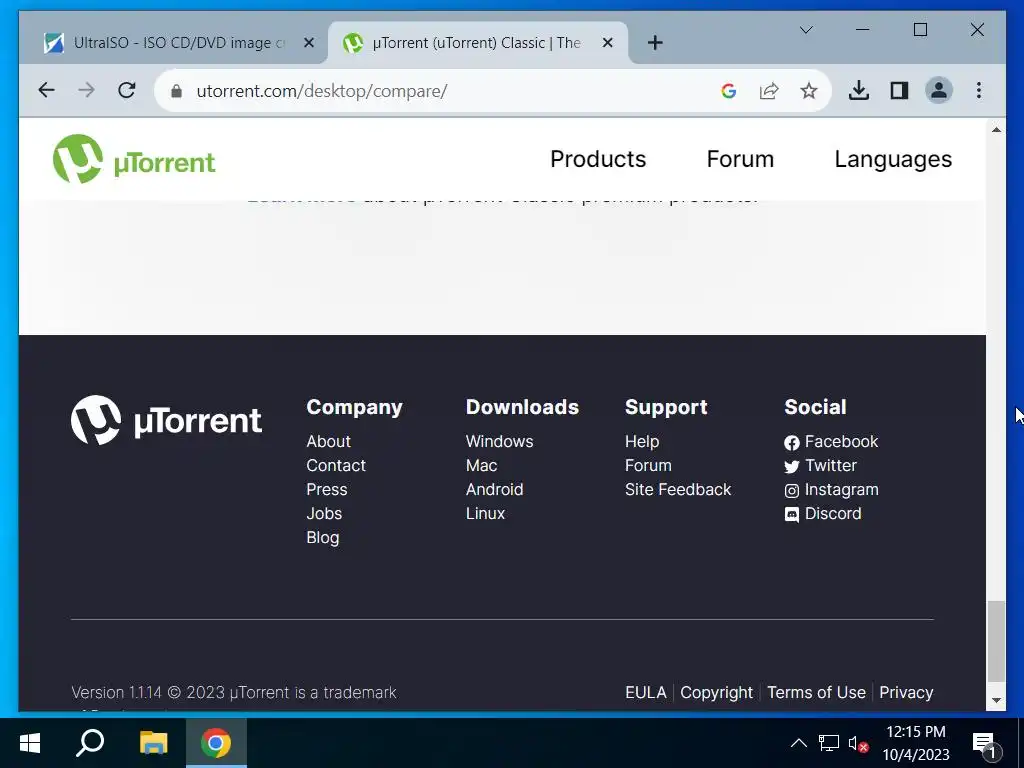Click the page scrollbar up arrow

click(996, 129)
